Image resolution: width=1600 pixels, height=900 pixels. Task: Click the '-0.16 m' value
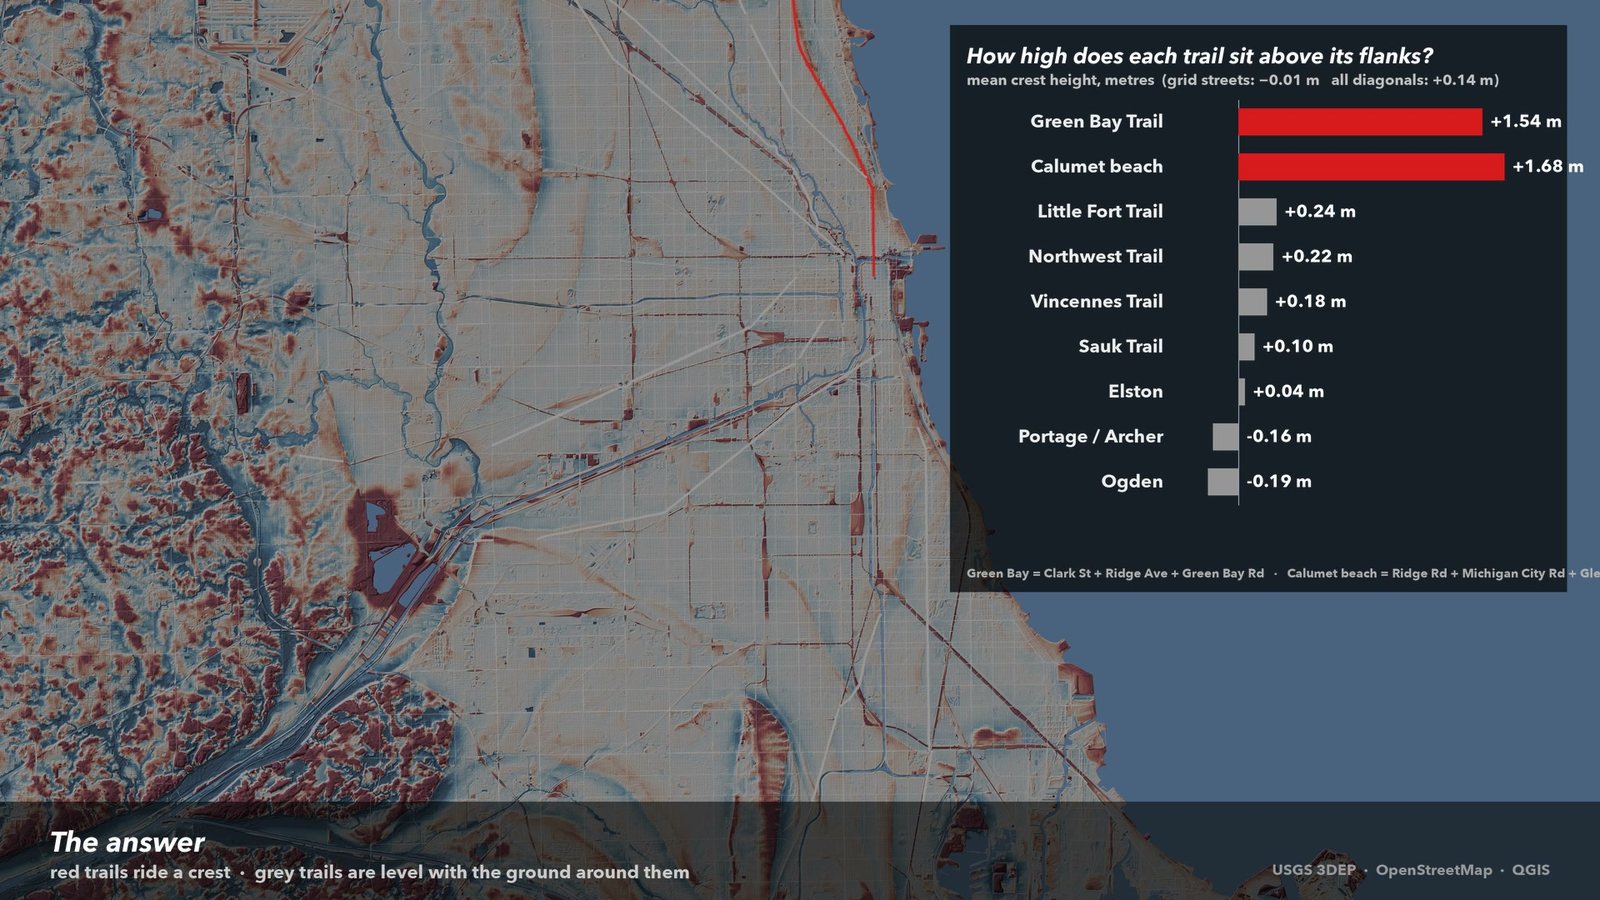pos(1279,436)
